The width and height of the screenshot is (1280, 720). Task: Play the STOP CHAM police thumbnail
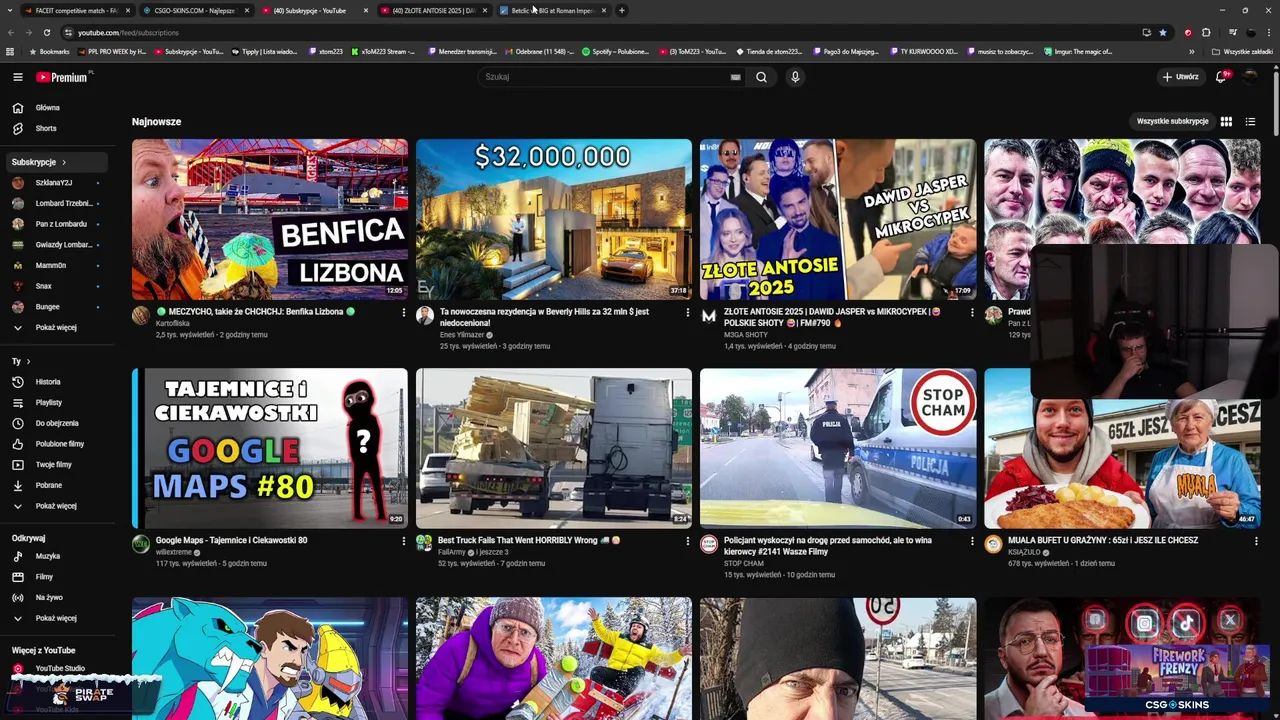pyautogui.click(x=838, y=448)
